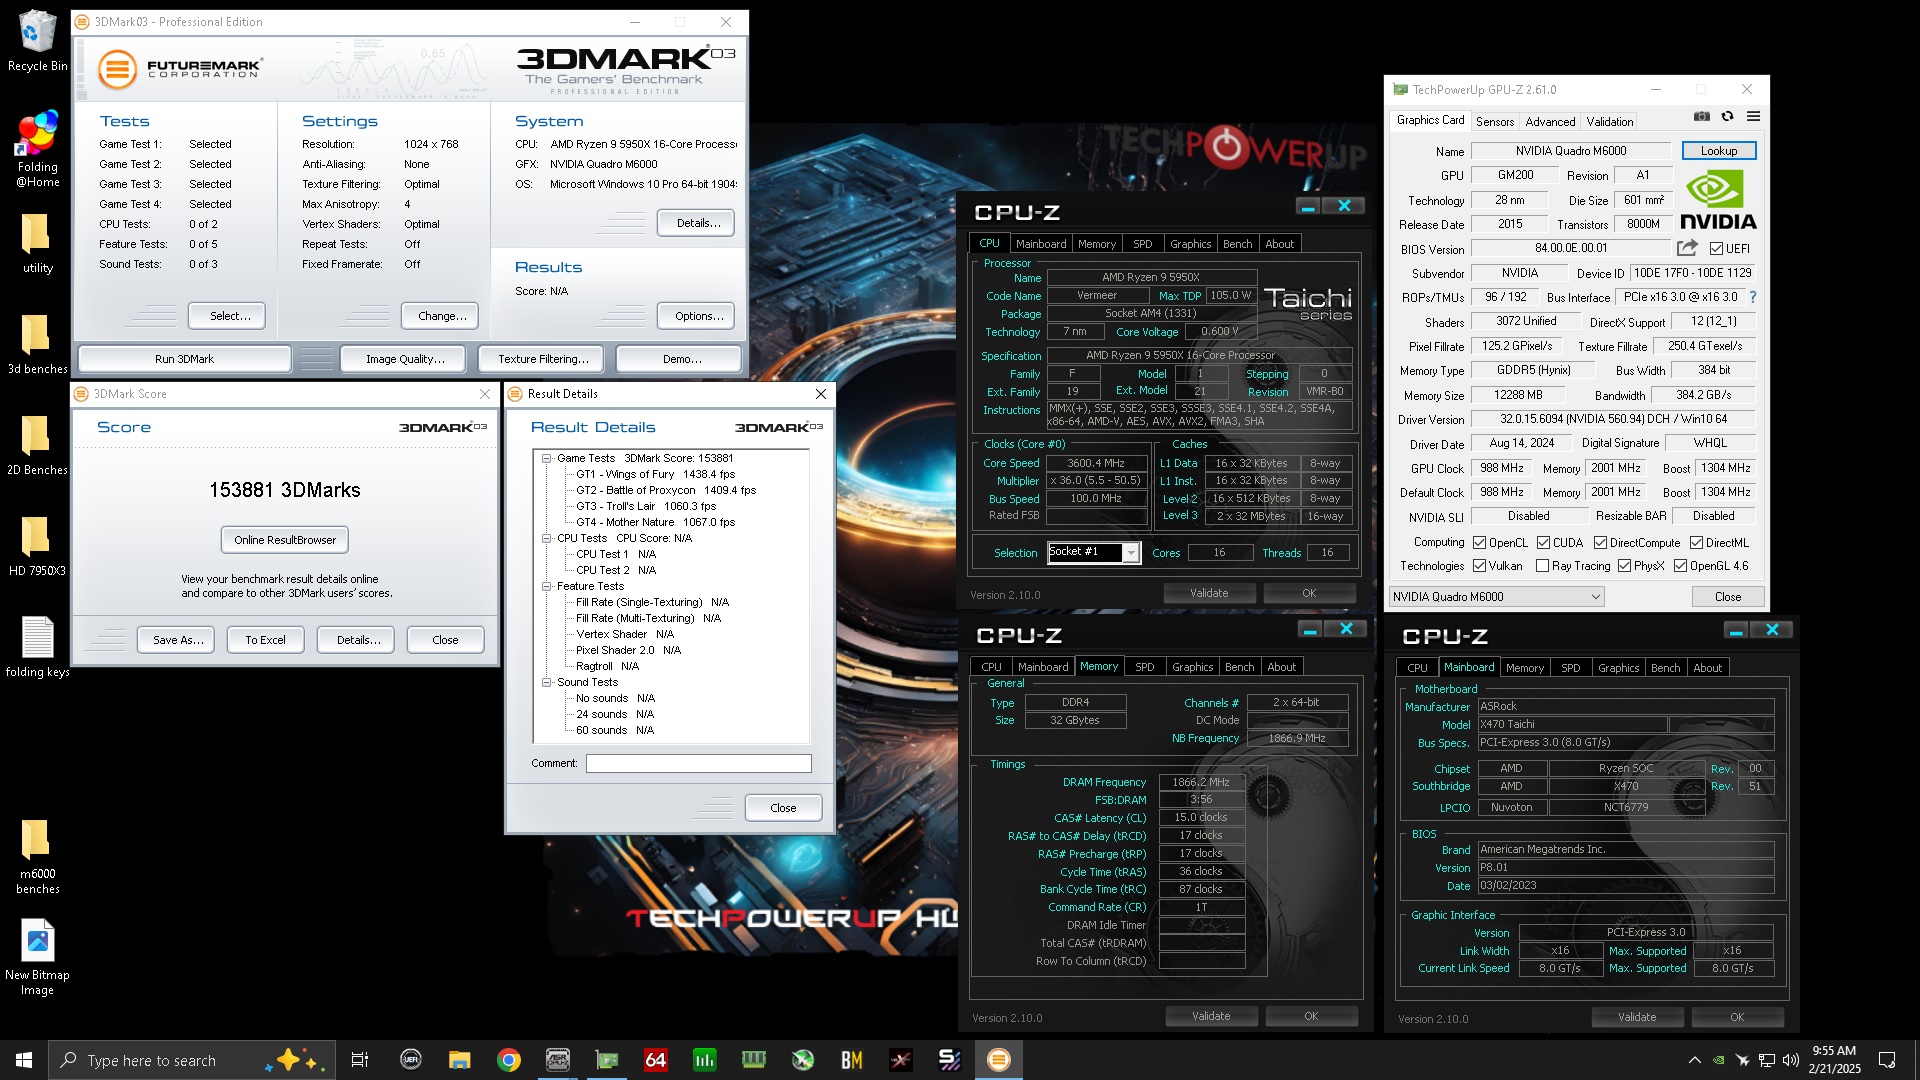Click the System Details... button in 3DMark03
This screenshot has width=1920, height=1080.
pos(698,223)
